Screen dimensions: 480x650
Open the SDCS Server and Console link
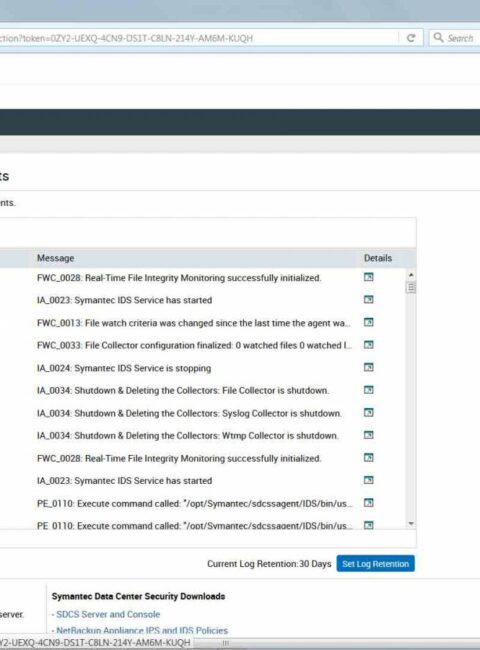point(108,614)
